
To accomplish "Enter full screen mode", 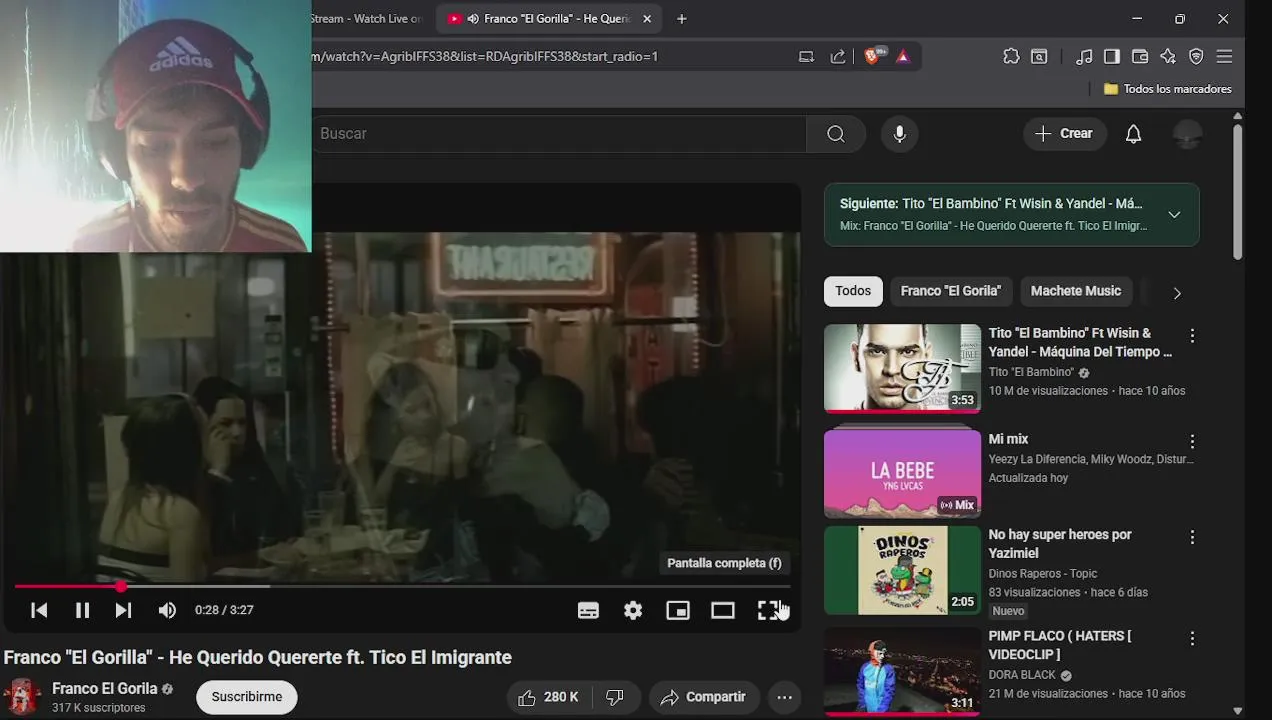I will pos(768,610).
